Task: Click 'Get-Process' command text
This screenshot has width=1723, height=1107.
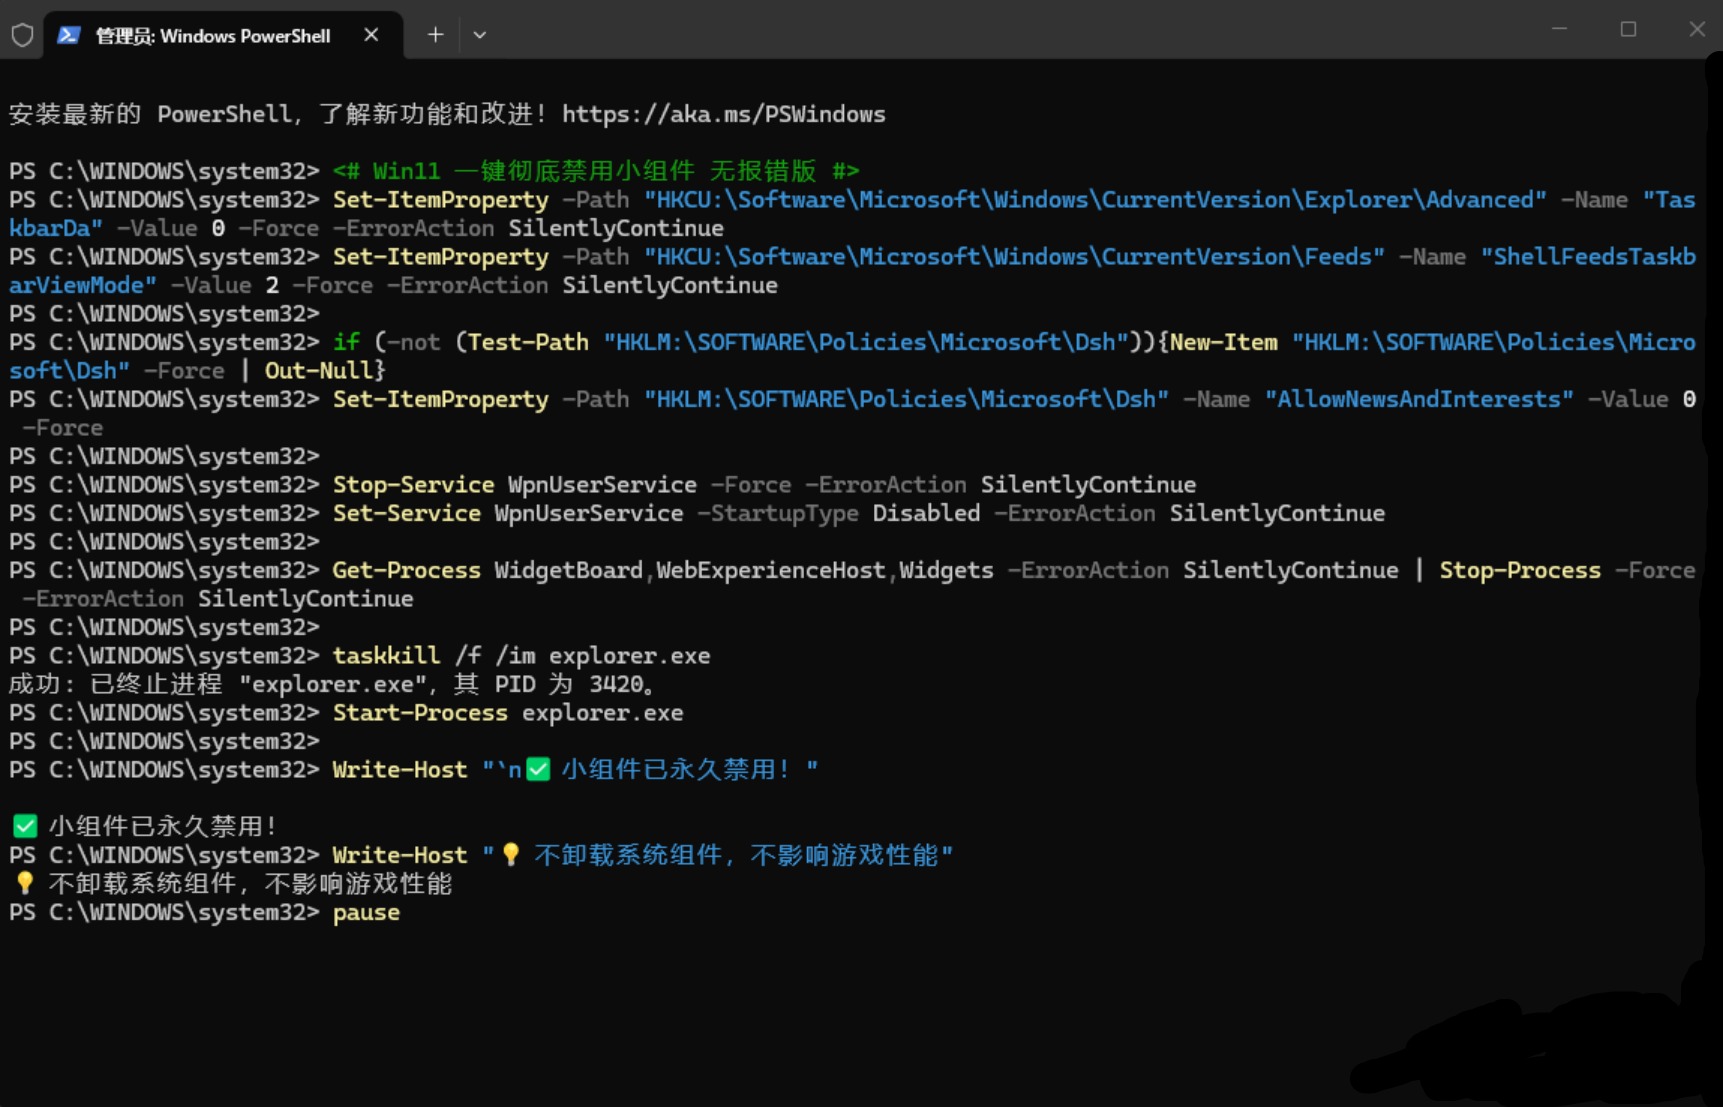Action: [406, 571]
